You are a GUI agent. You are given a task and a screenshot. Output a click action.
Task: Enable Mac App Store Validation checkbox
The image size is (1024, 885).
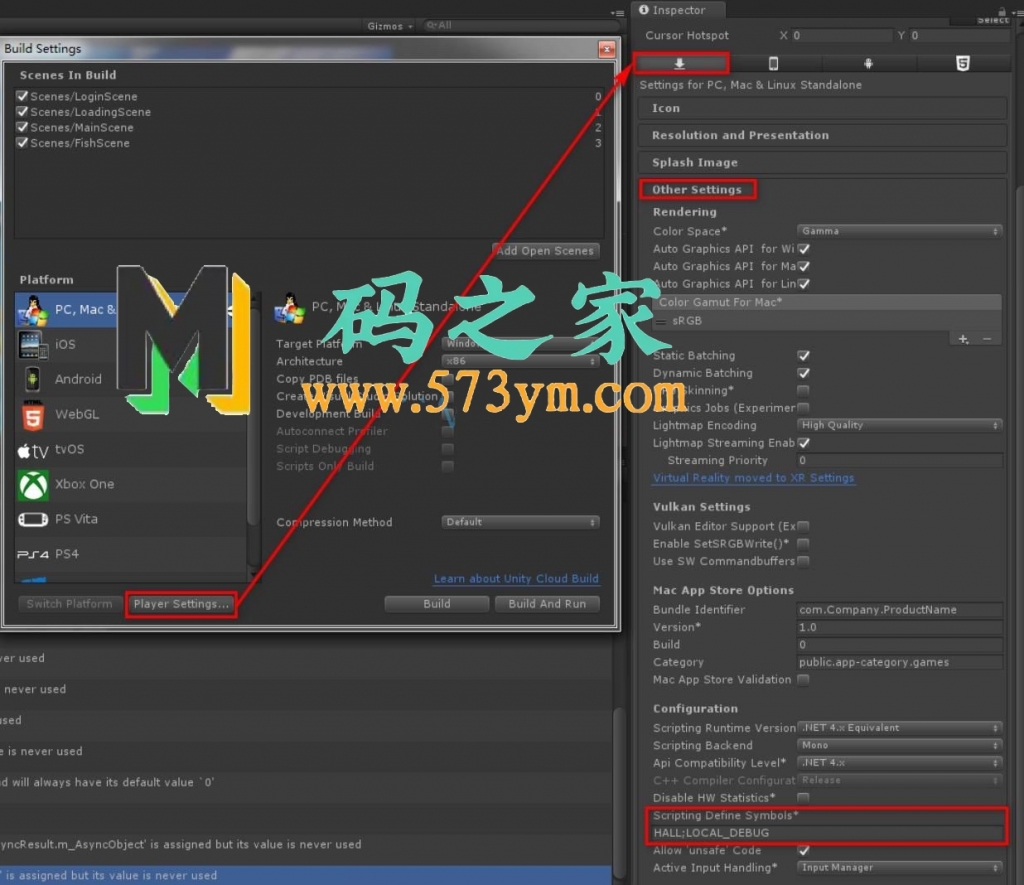(804, 680)
